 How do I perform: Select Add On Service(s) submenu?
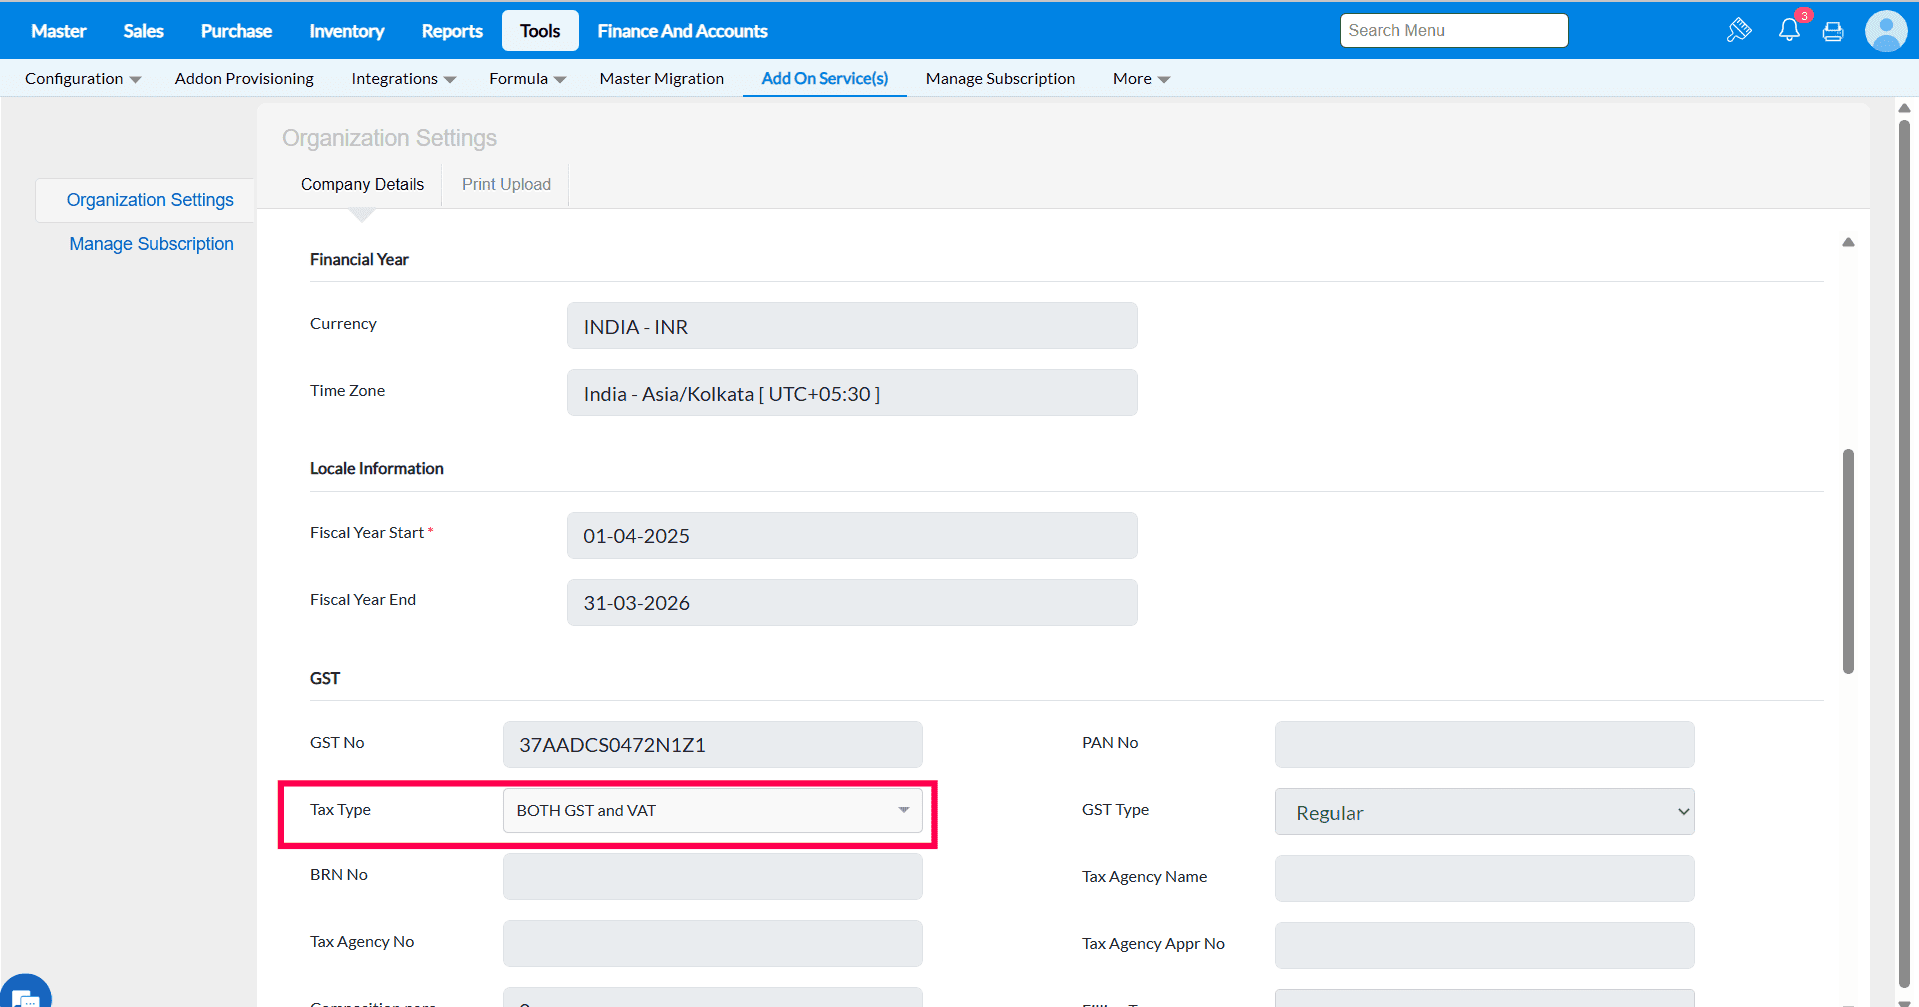click(x=824, y=78)
